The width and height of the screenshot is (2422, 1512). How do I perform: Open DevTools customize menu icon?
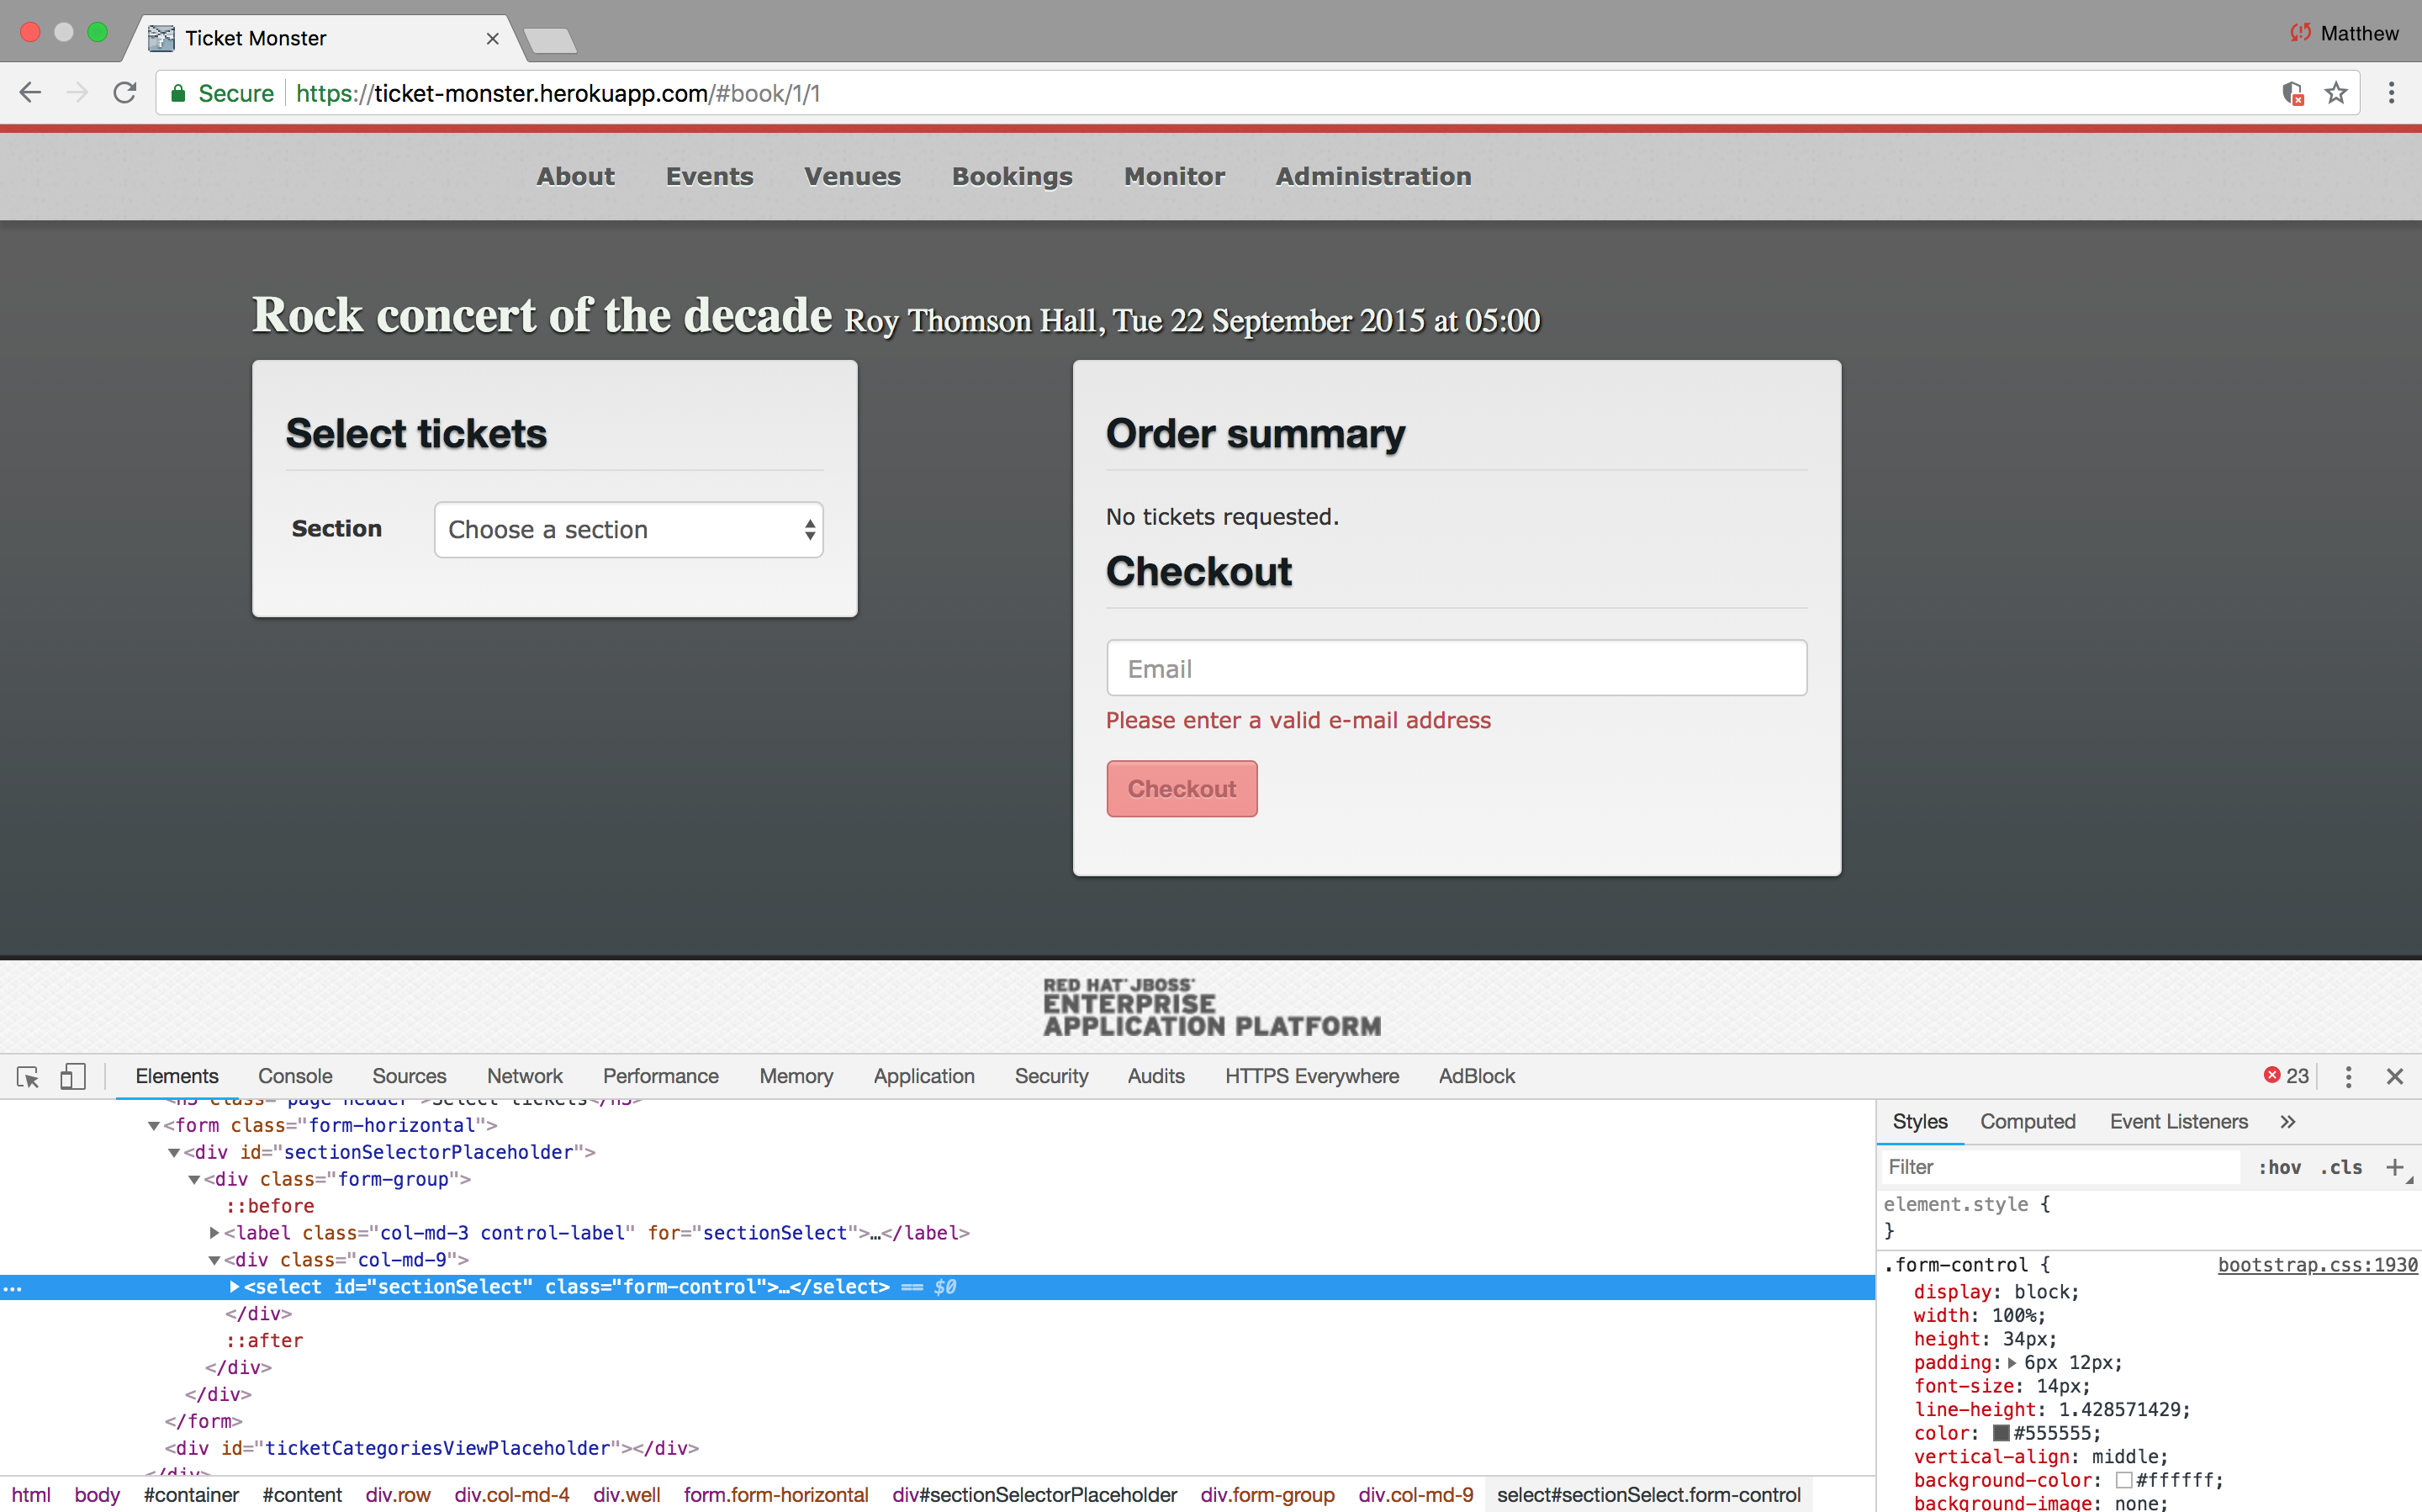point(2348,1076)
